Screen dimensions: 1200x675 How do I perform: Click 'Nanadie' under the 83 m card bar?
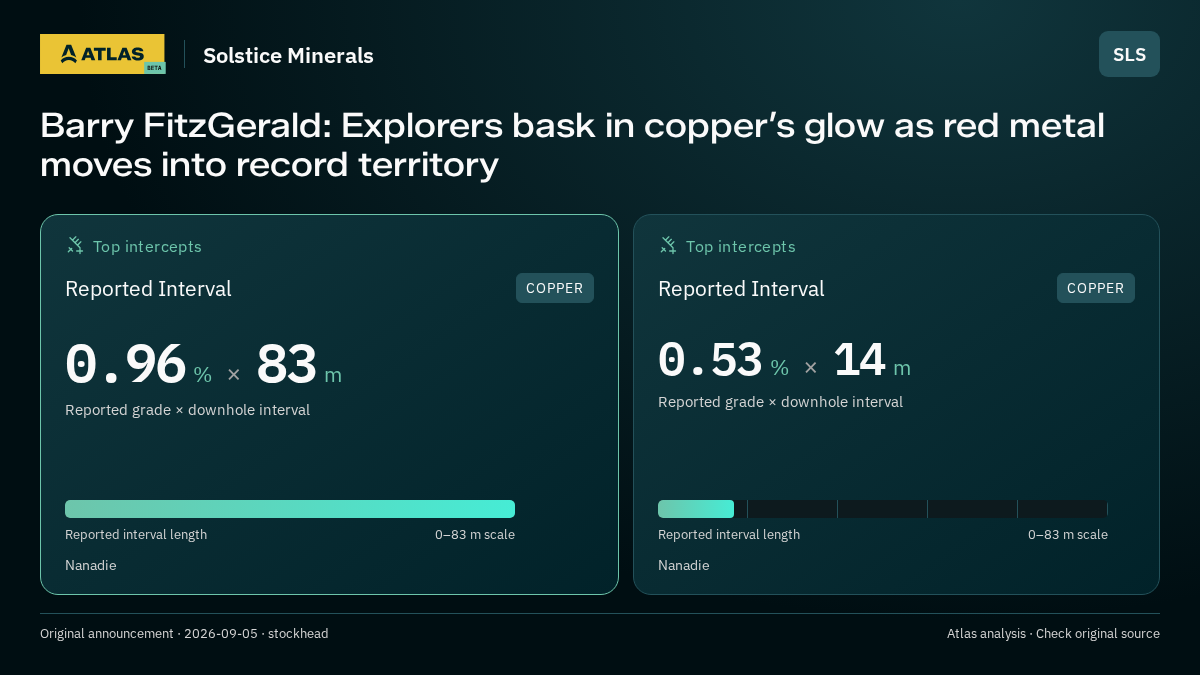[x=91, y=565]
